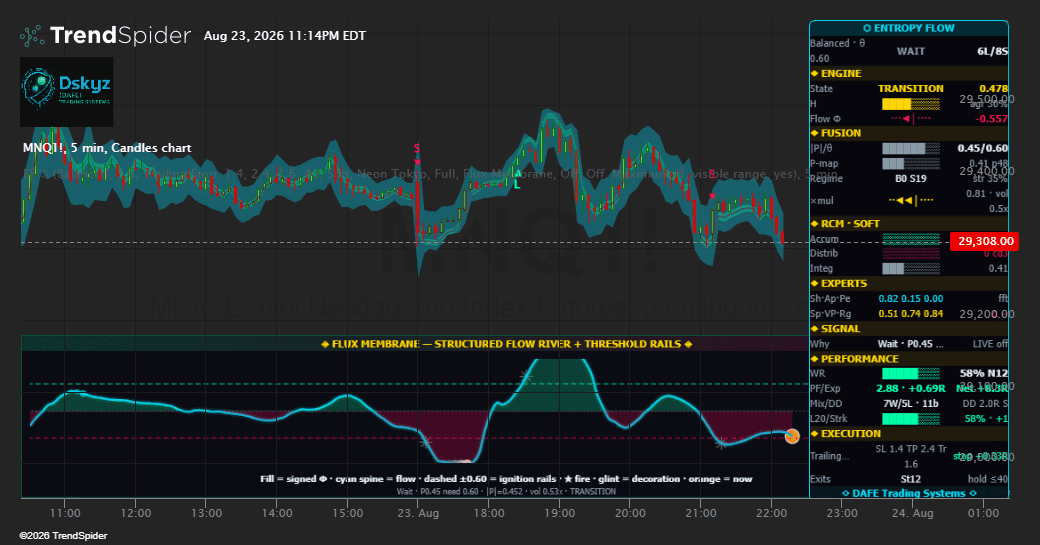Click the red Distrib meter bar
The image size is (1040, 545).
pyautogui.click(x=911, y=253)
